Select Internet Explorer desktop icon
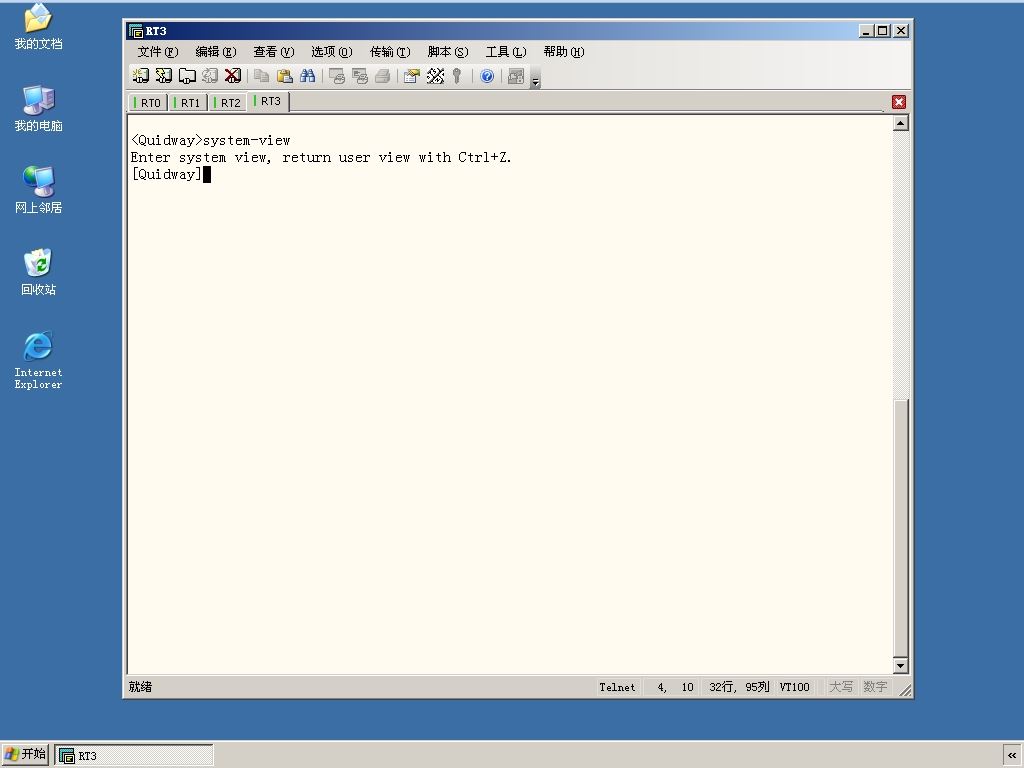Viewport: 1024px width, 768px height. 39,360
